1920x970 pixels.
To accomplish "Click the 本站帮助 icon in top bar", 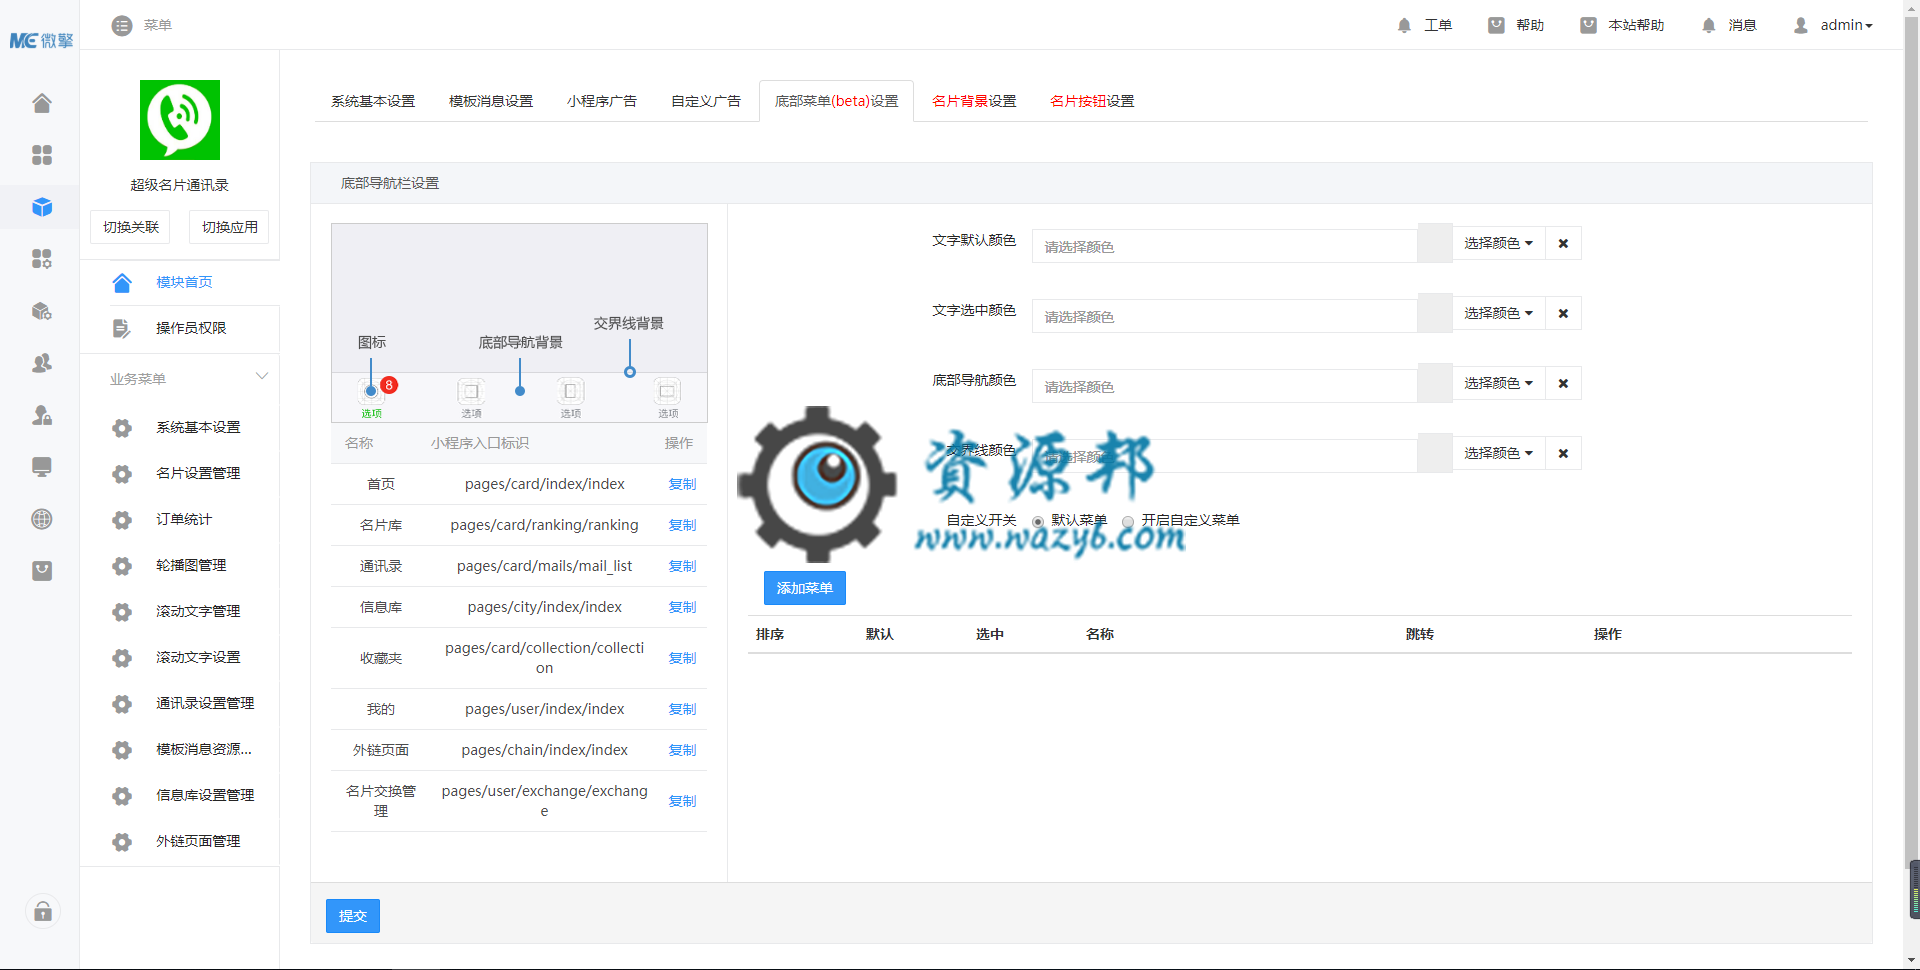I will click(x=1588, y=25).
